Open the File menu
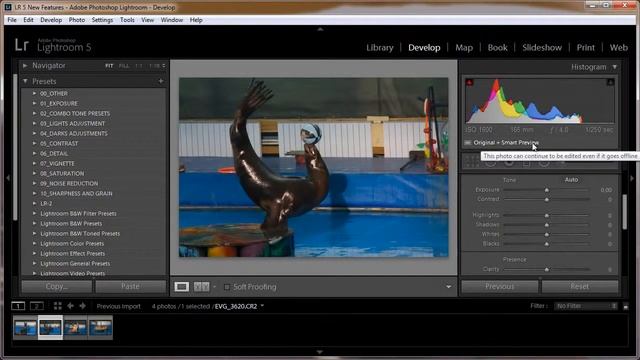 [x=12, y=20]
